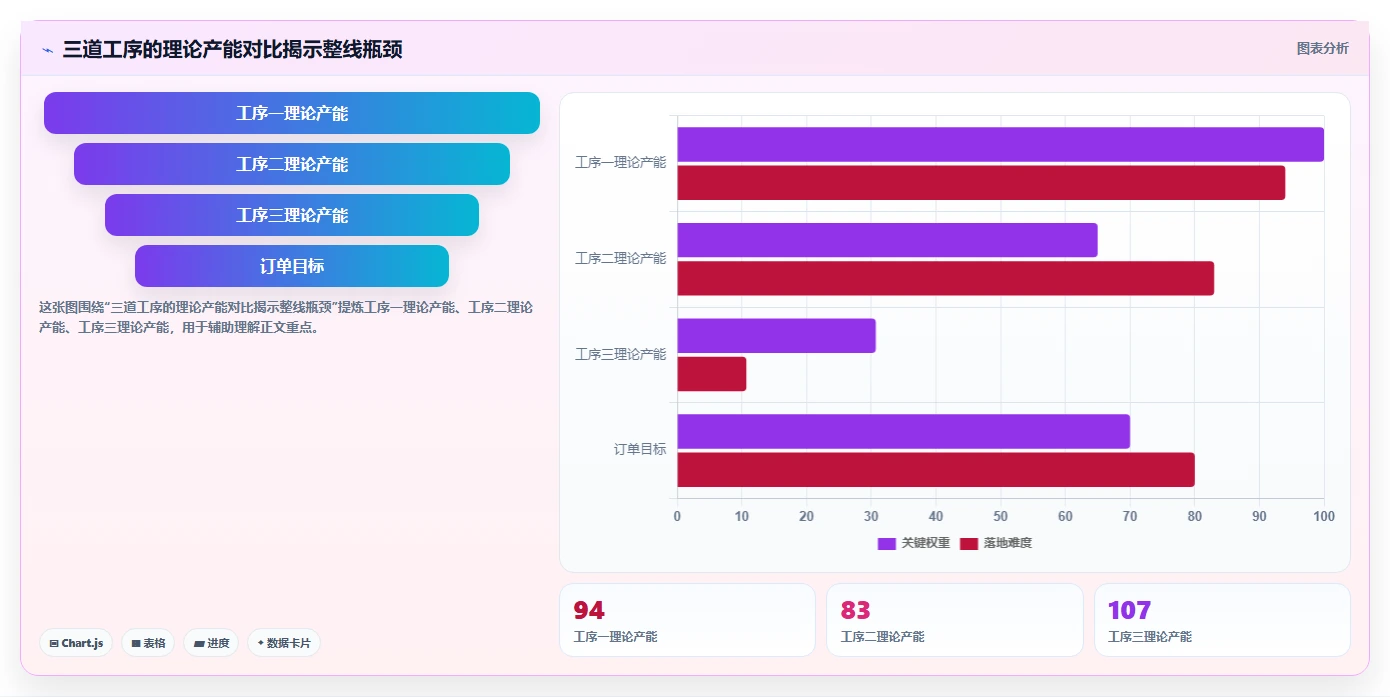Click the red 落地难度 bar for 工序三理论产能
The height and width of the screenshot is (697, 1390).
[712, 374]
